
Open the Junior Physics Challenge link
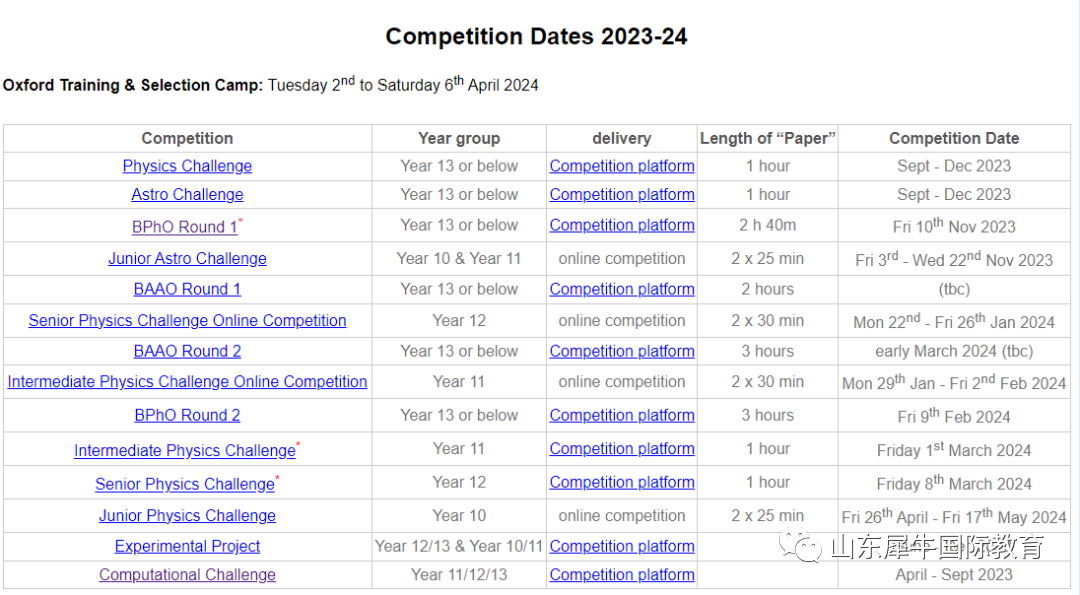(187, 515)
